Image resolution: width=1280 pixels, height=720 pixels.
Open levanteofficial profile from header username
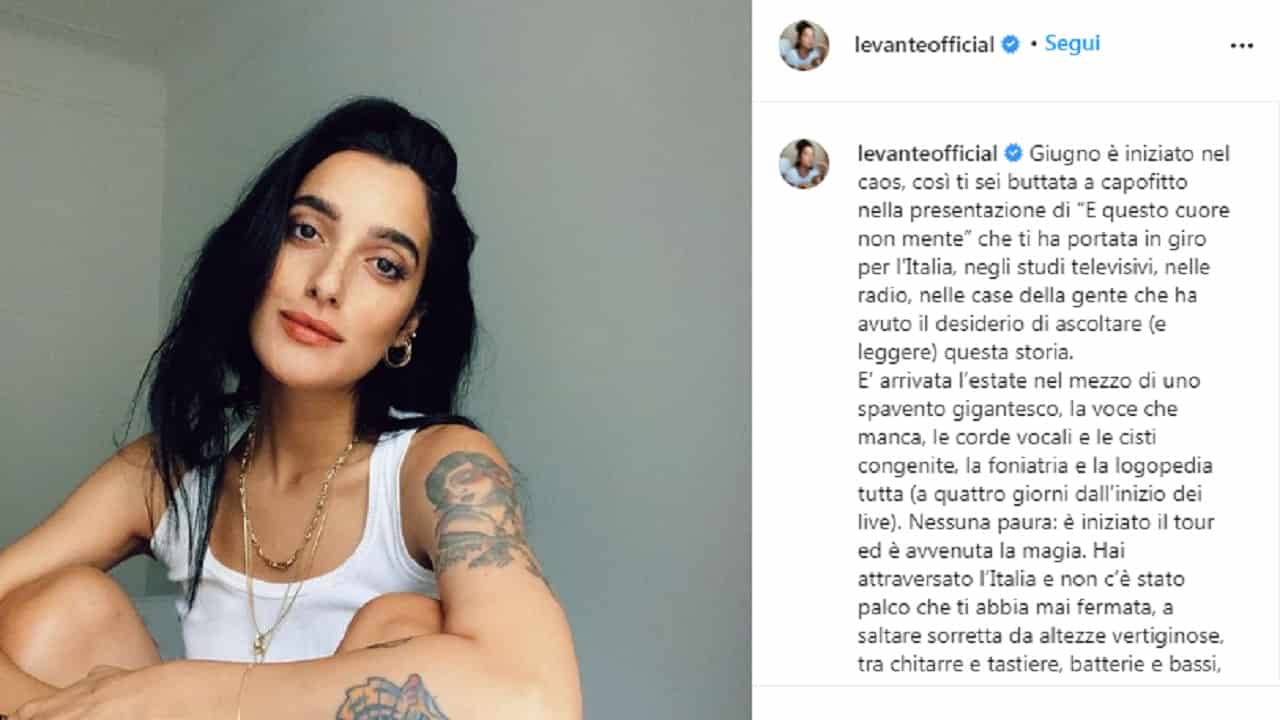click(x=925, y=44)
